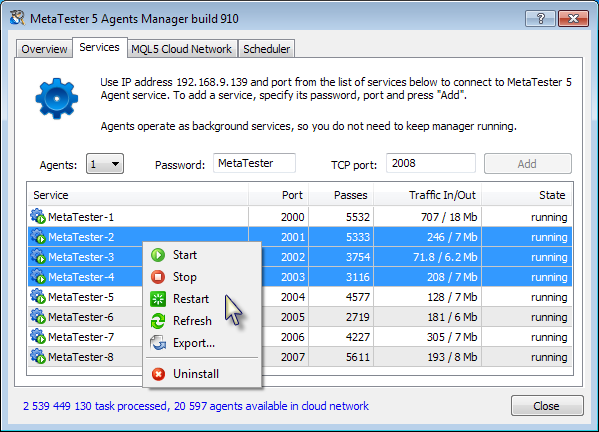This screenshot has height=432, width=599.
Task: Click port value 2007
Action: point(293,357)
